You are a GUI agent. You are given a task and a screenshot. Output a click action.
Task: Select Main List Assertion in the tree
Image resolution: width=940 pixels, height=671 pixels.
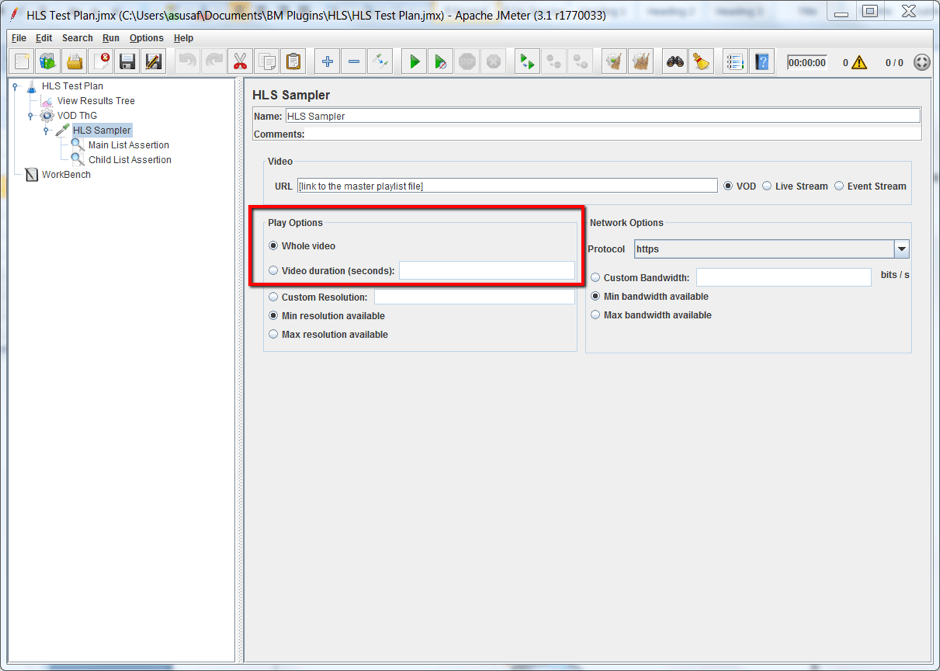129,145
